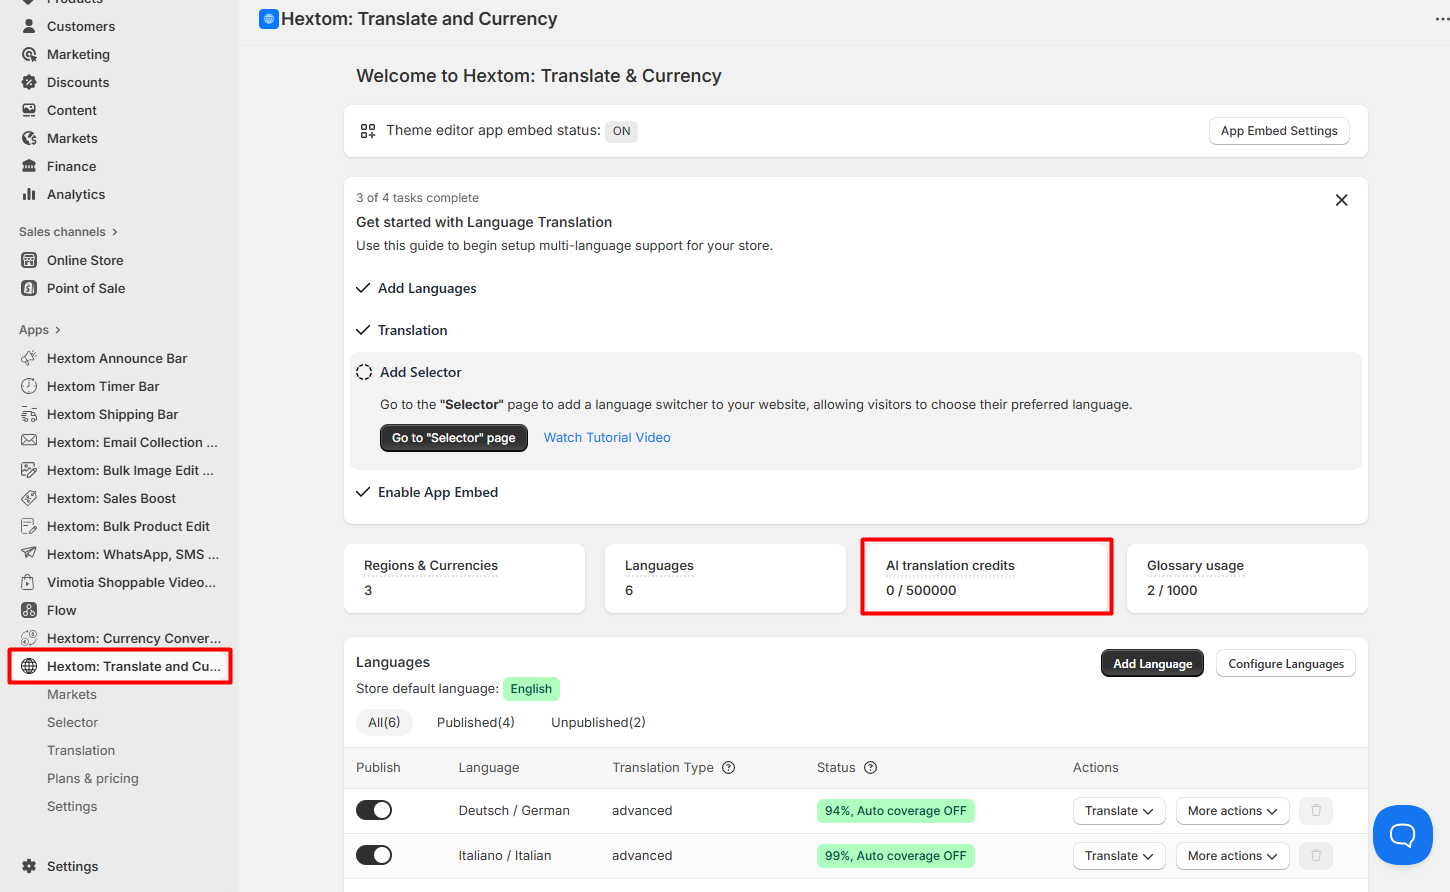The width and height of the screenshot is (1450, 892).
Task: Open Translate dropdown for German language
Action: point(1119,811)
